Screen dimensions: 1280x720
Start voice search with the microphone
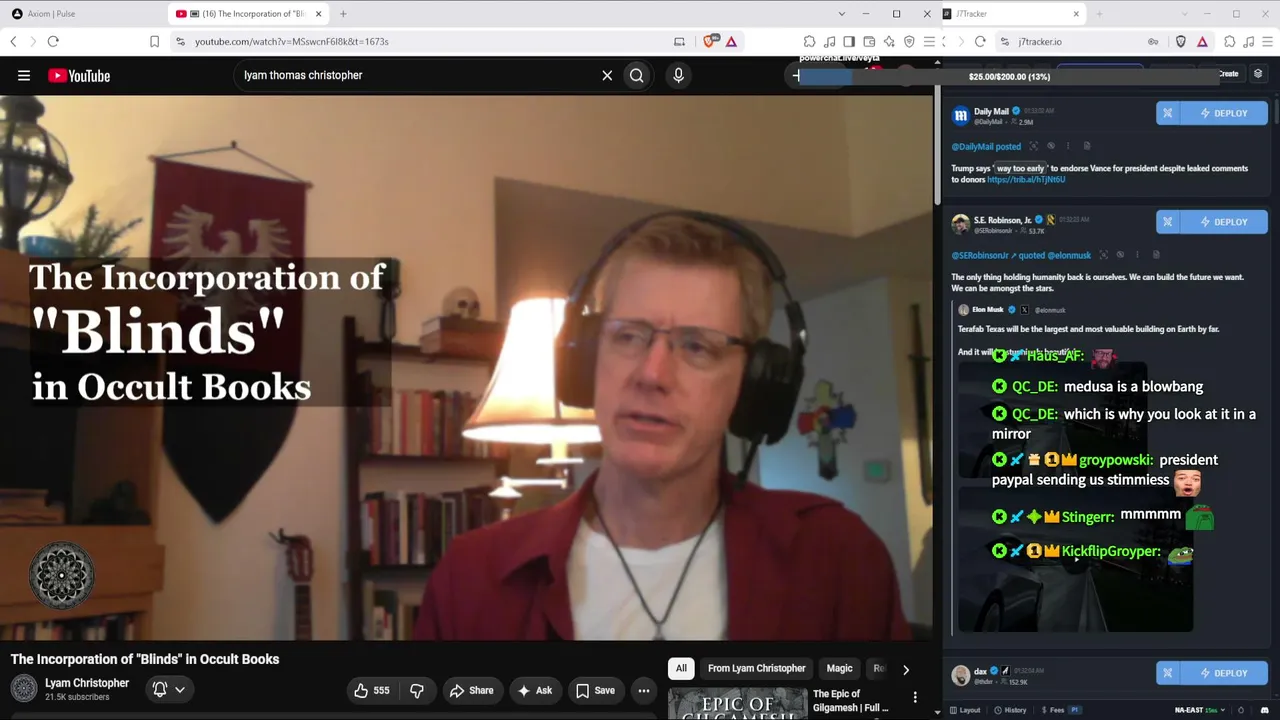click(678, 75)
